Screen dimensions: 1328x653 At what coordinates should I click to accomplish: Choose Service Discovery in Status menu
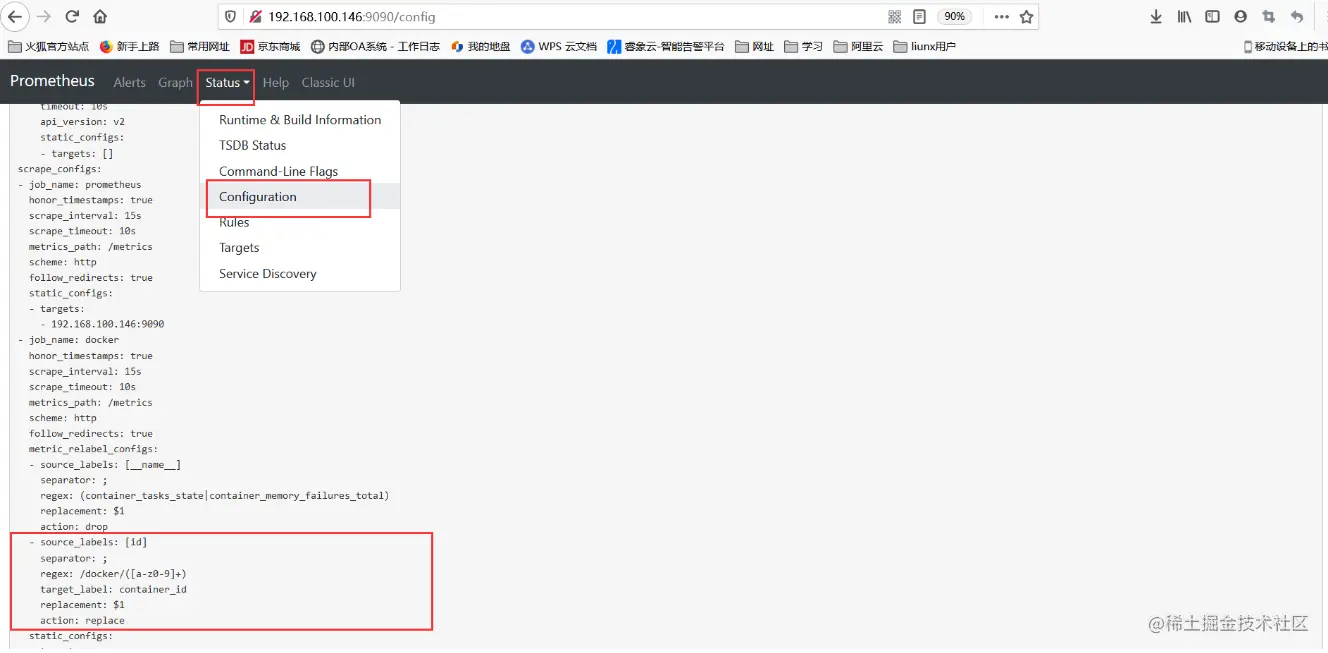[300, 274]
